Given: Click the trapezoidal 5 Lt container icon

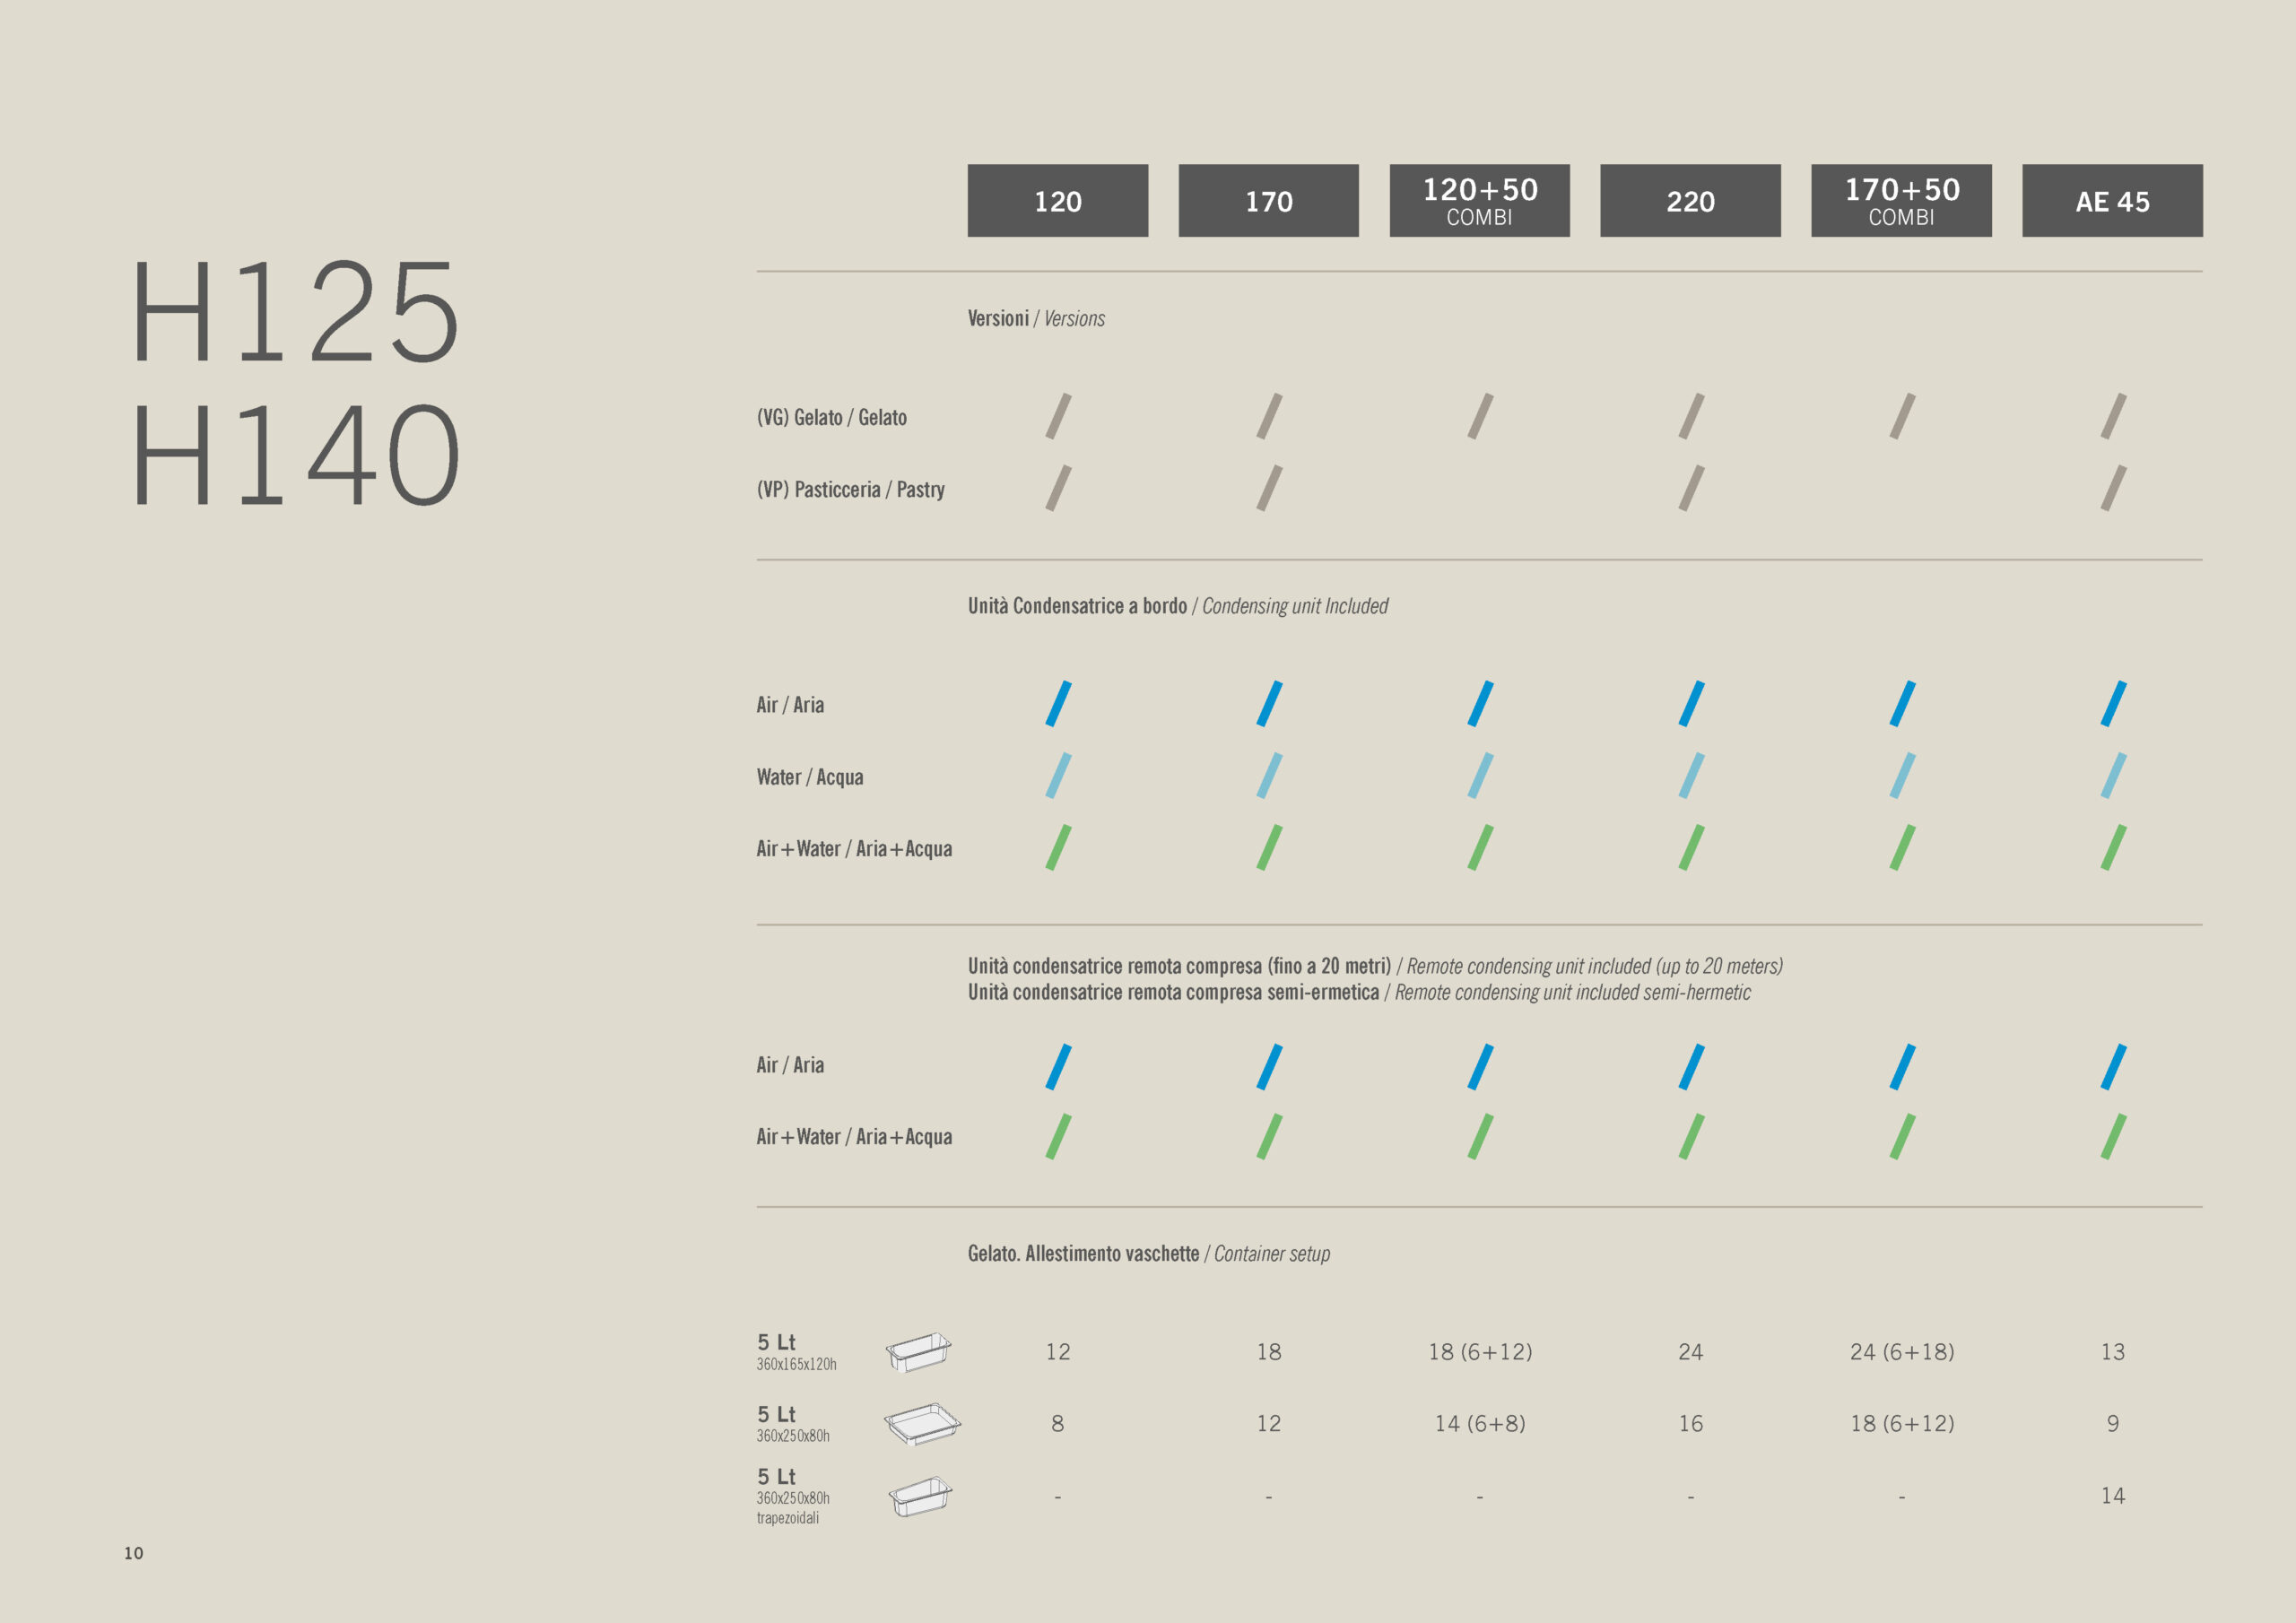Looking at the screenshot, I should pyautogui.click(x=920, y=1496).
